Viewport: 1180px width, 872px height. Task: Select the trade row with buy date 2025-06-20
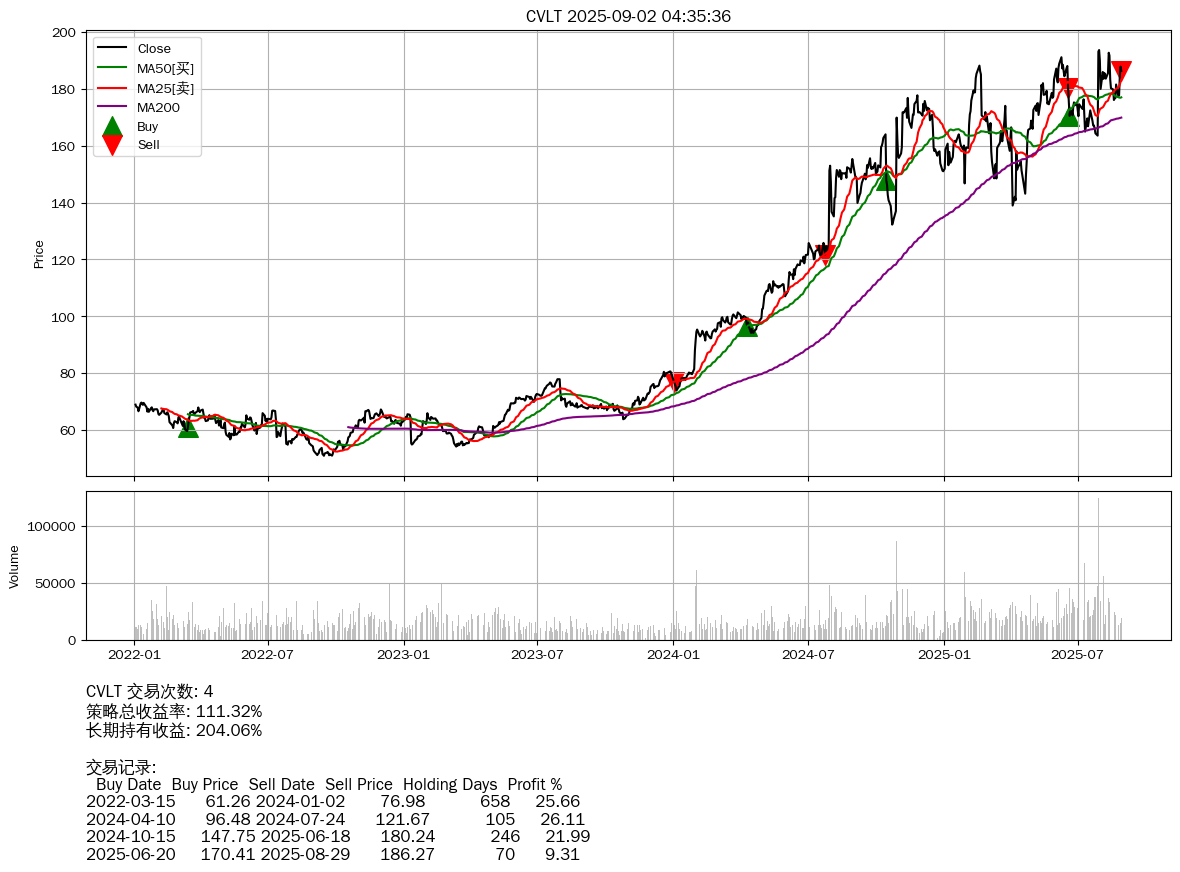click(333, 854)
